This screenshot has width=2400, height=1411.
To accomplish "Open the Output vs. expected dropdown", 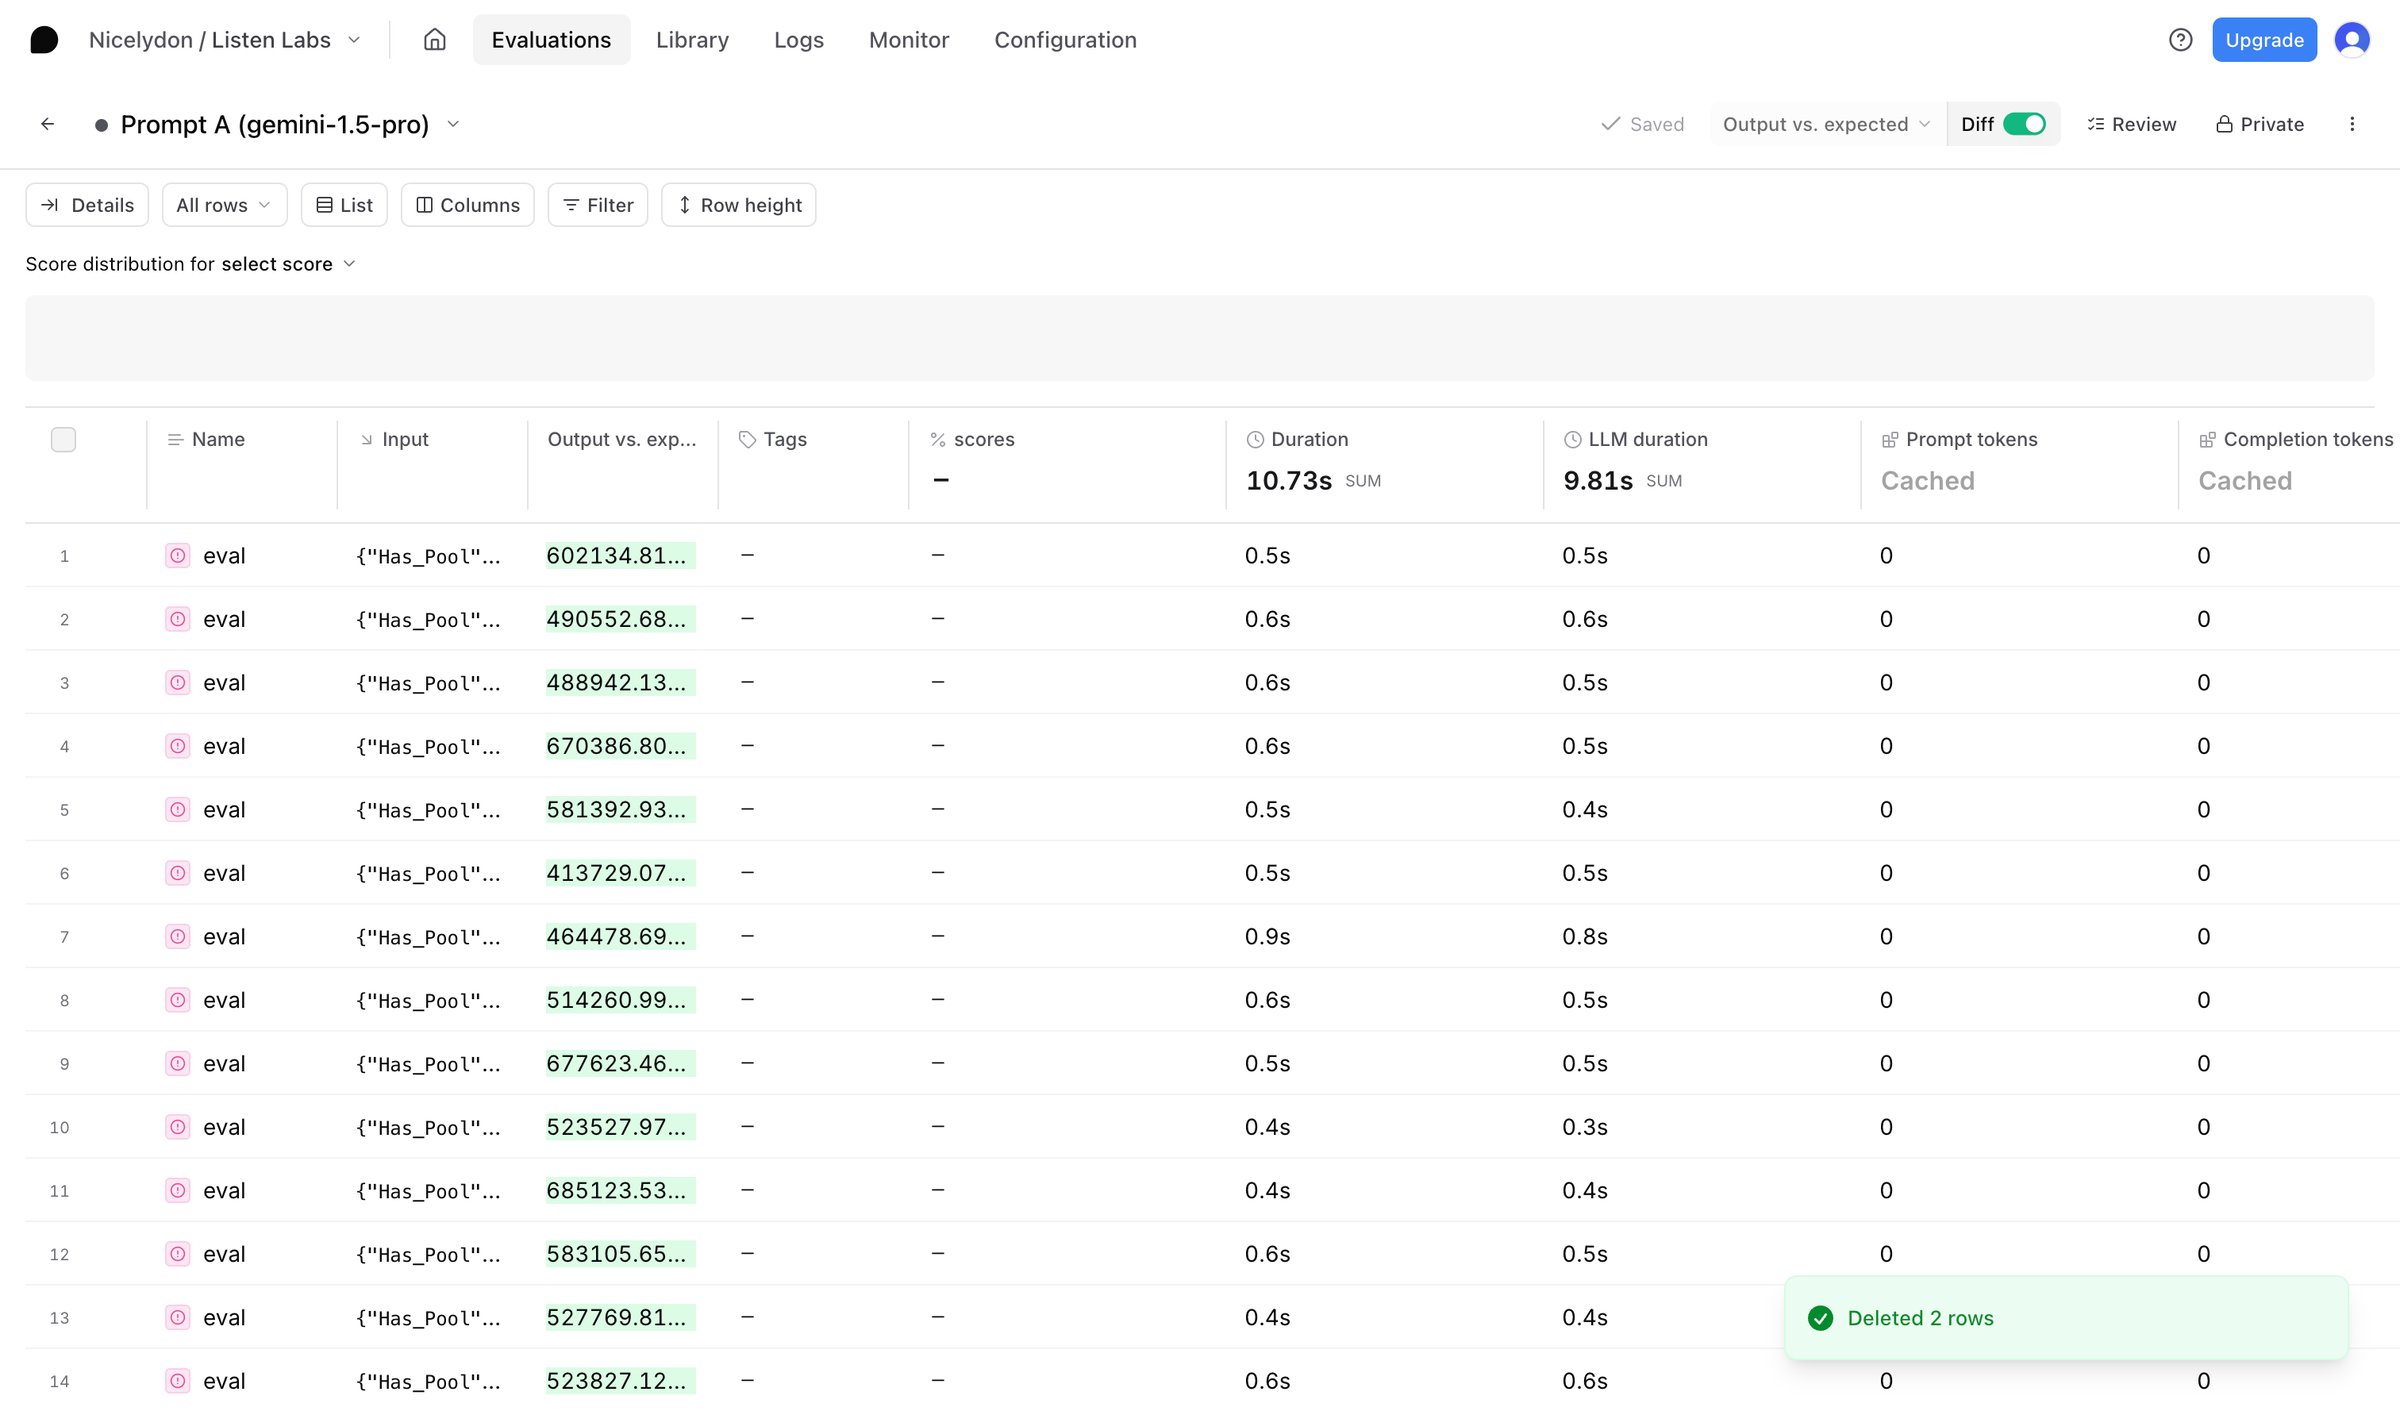I will (x=1826, y=124).
